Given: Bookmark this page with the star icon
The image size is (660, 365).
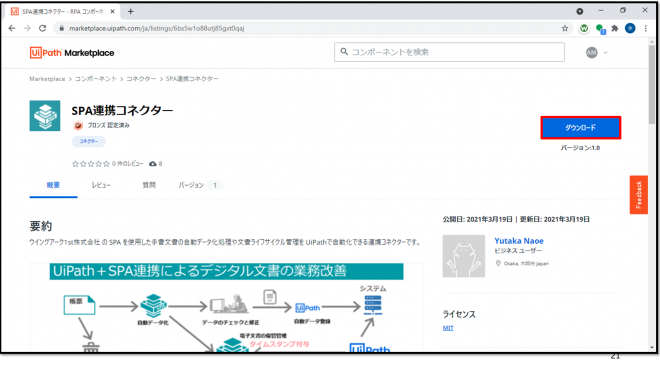Looking at the screenshot, I should (565, 28).
